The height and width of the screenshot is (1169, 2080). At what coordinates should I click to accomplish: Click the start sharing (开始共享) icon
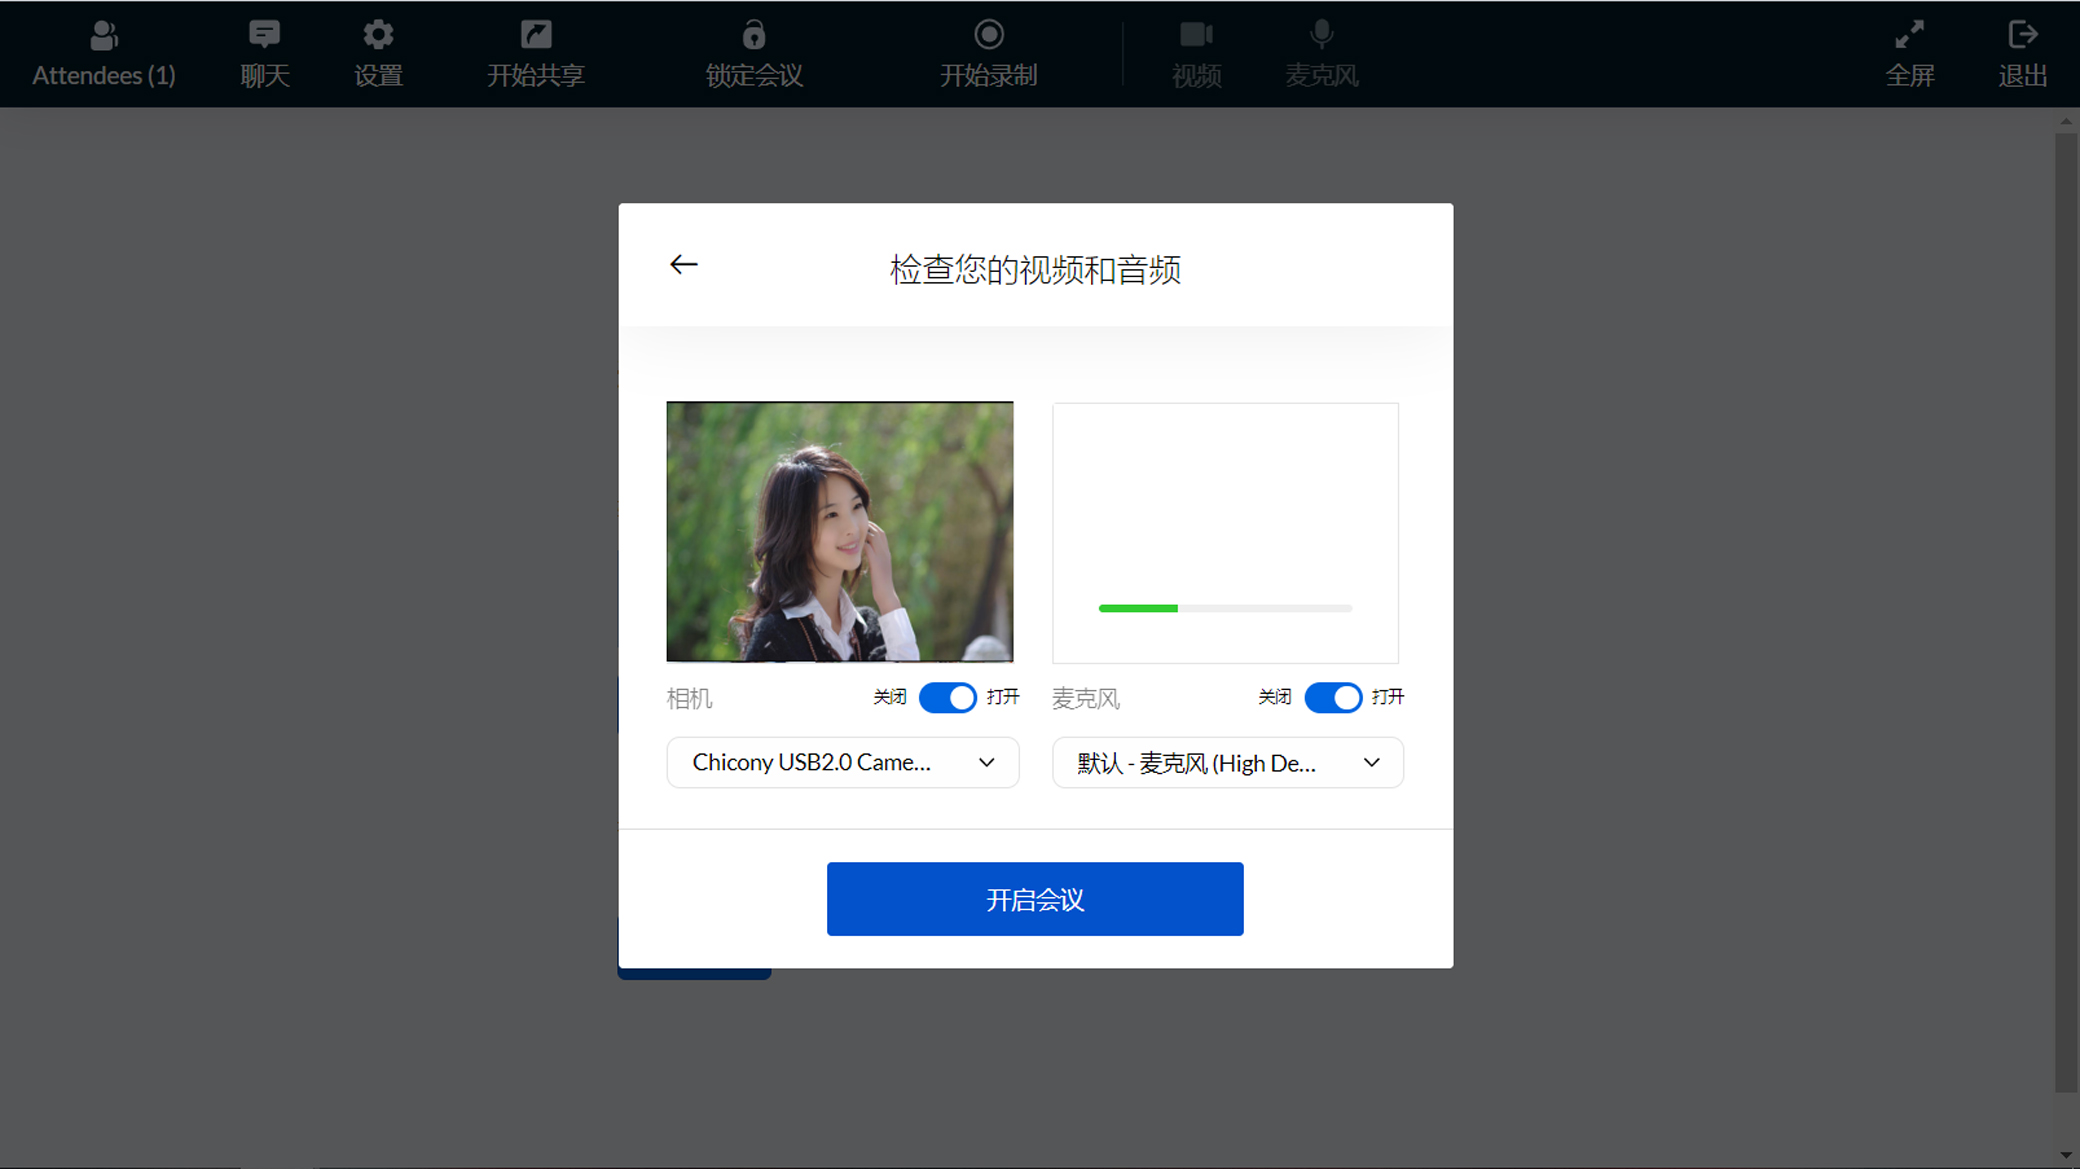tap(536, 36)
